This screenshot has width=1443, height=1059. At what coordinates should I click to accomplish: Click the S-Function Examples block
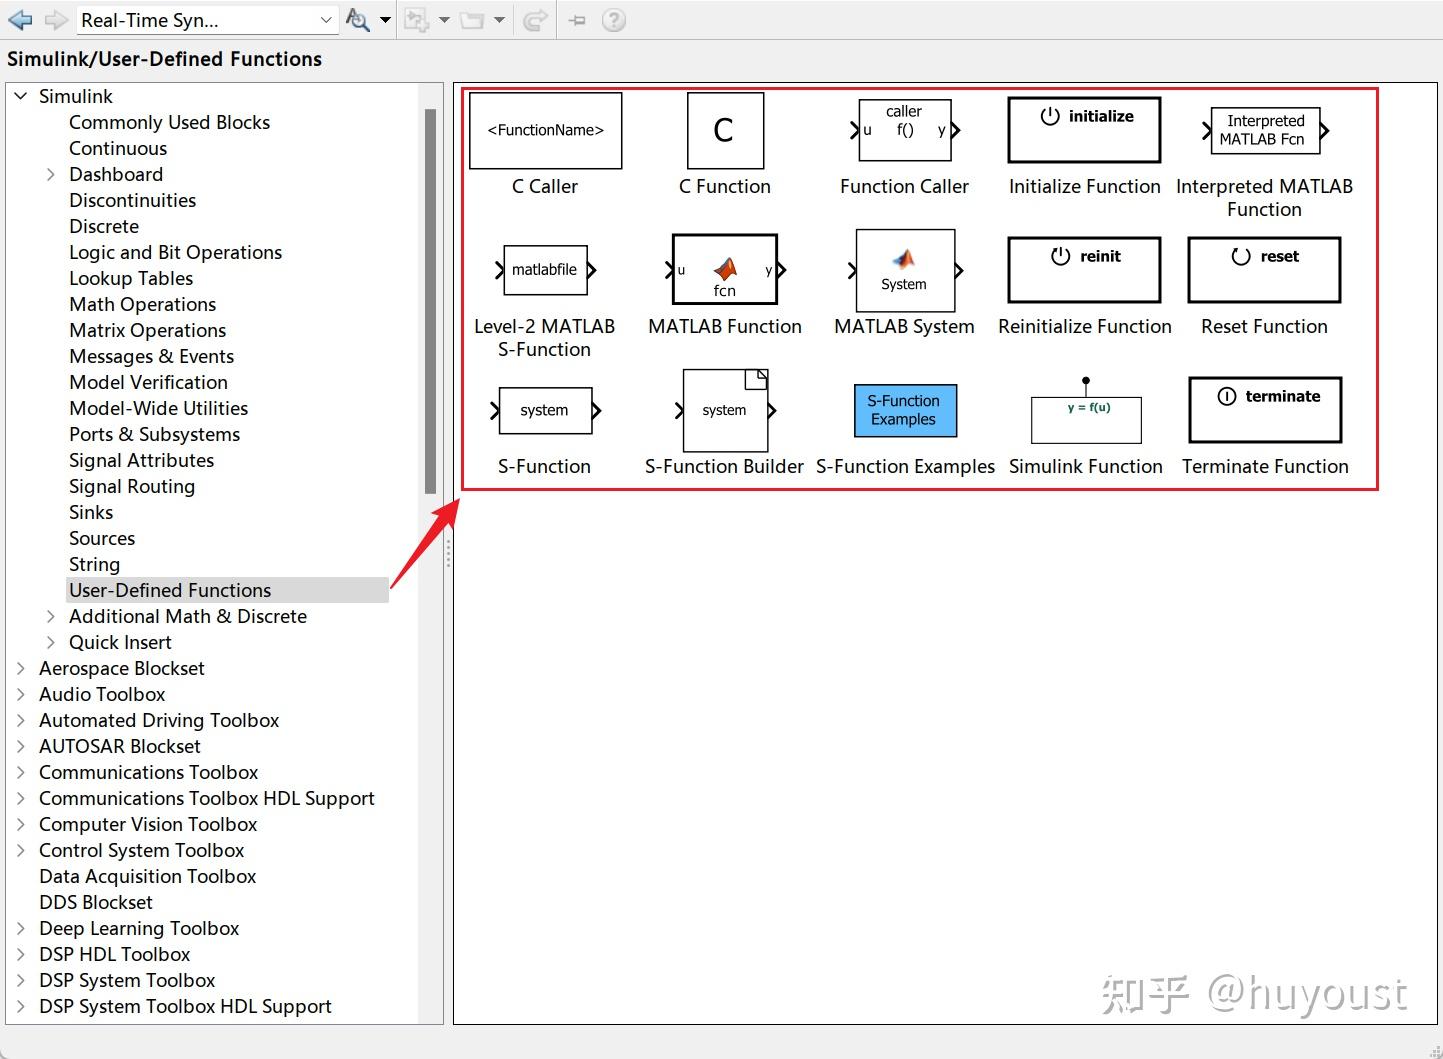[904, 410]
